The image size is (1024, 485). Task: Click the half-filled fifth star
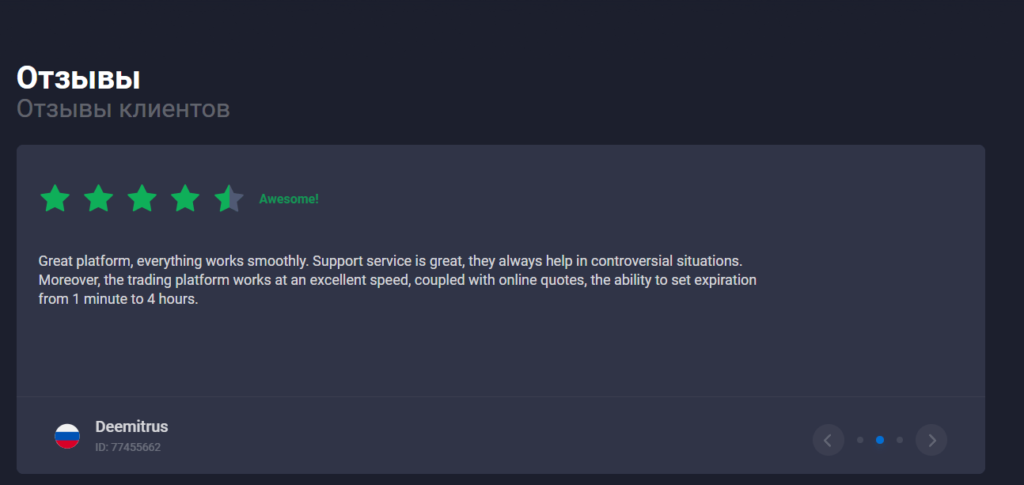229,198
